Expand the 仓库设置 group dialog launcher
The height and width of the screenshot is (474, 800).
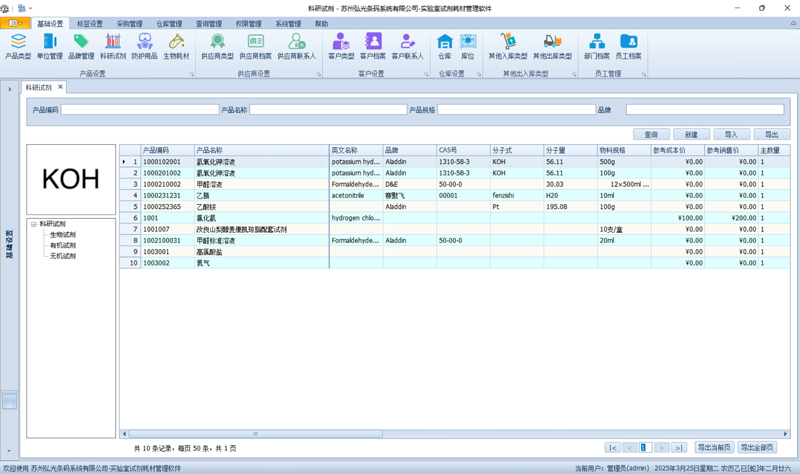[479, 74]
